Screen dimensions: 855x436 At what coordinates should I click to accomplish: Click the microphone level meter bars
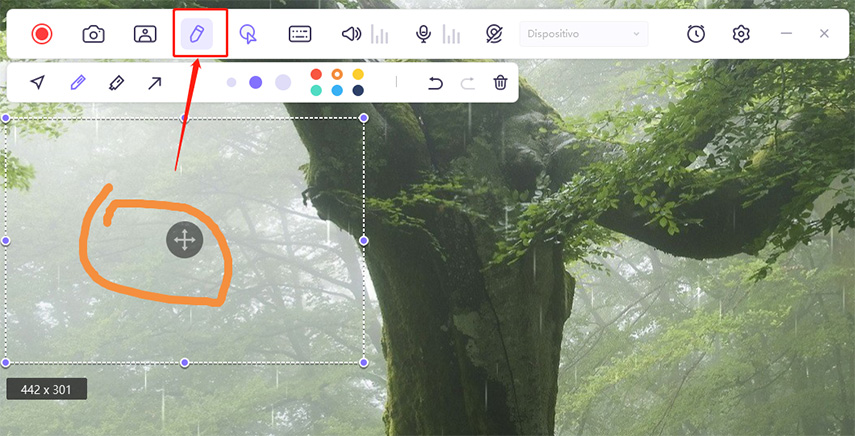pos(451,34)
